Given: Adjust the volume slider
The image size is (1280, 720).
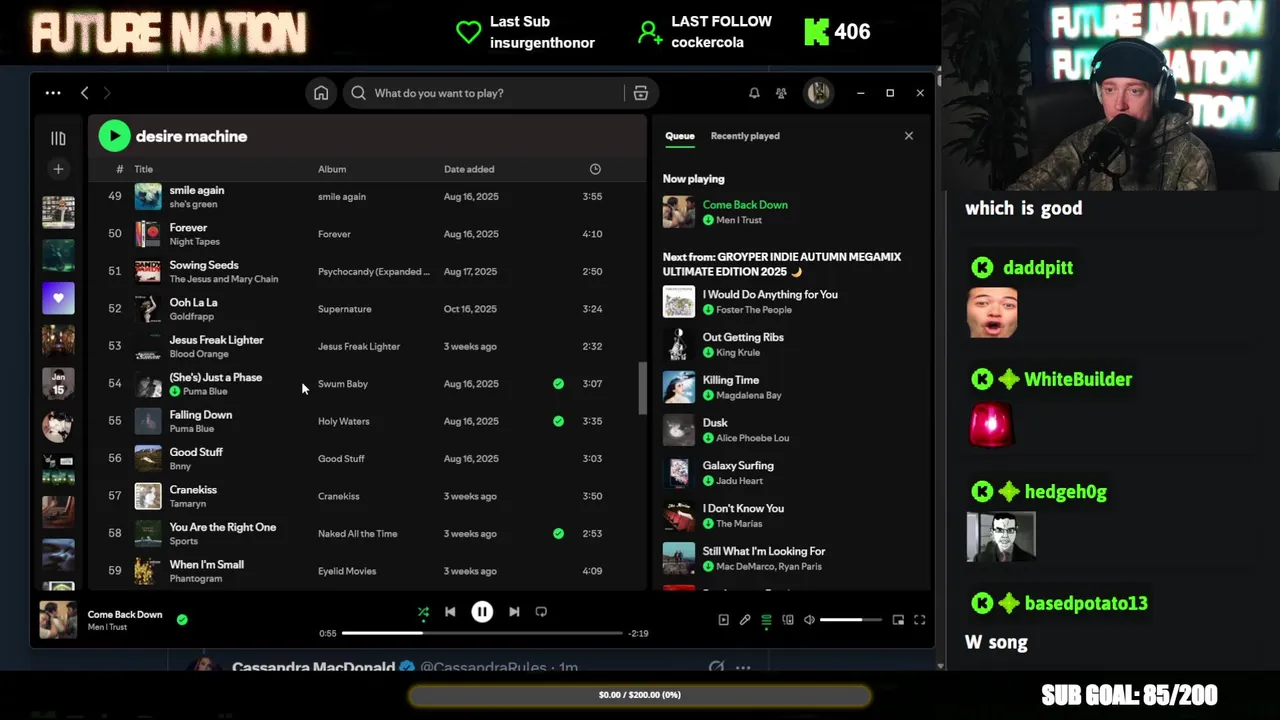Looking at the screenshot, I should click(x=851, y=620).
